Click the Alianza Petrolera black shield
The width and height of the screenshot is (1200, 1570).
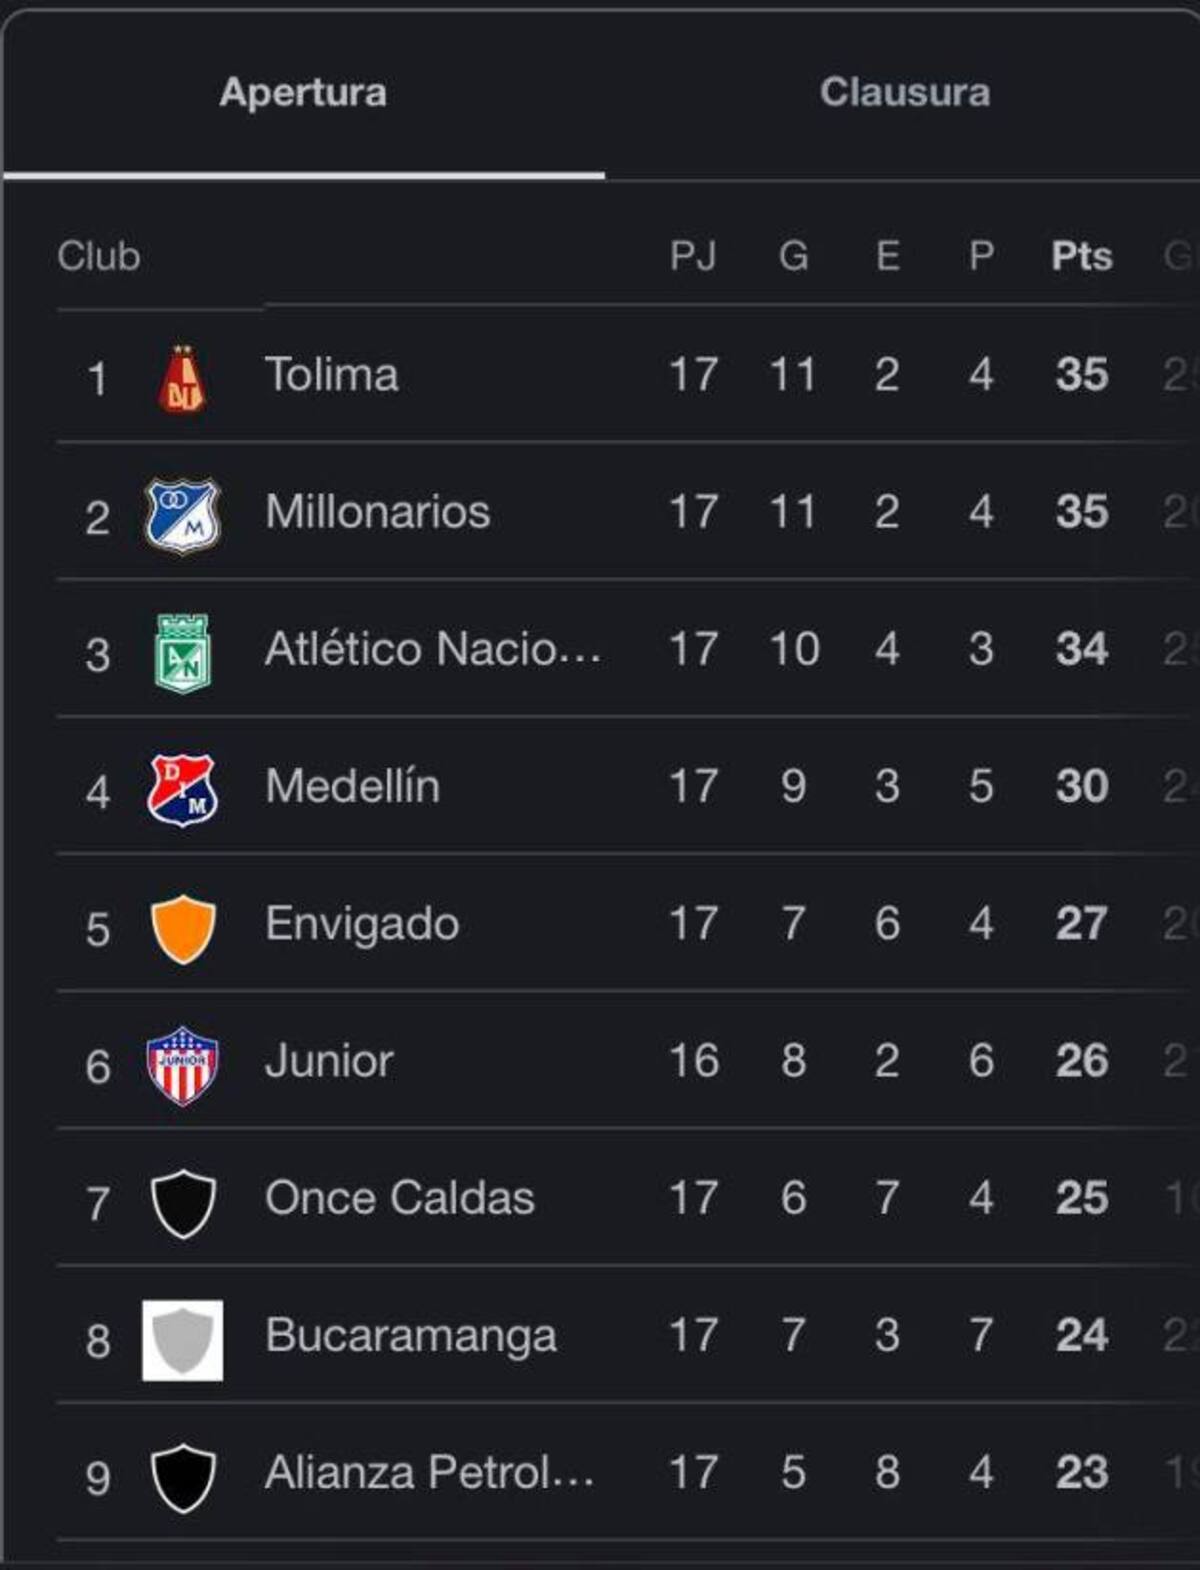click(x=182, y=1477)
